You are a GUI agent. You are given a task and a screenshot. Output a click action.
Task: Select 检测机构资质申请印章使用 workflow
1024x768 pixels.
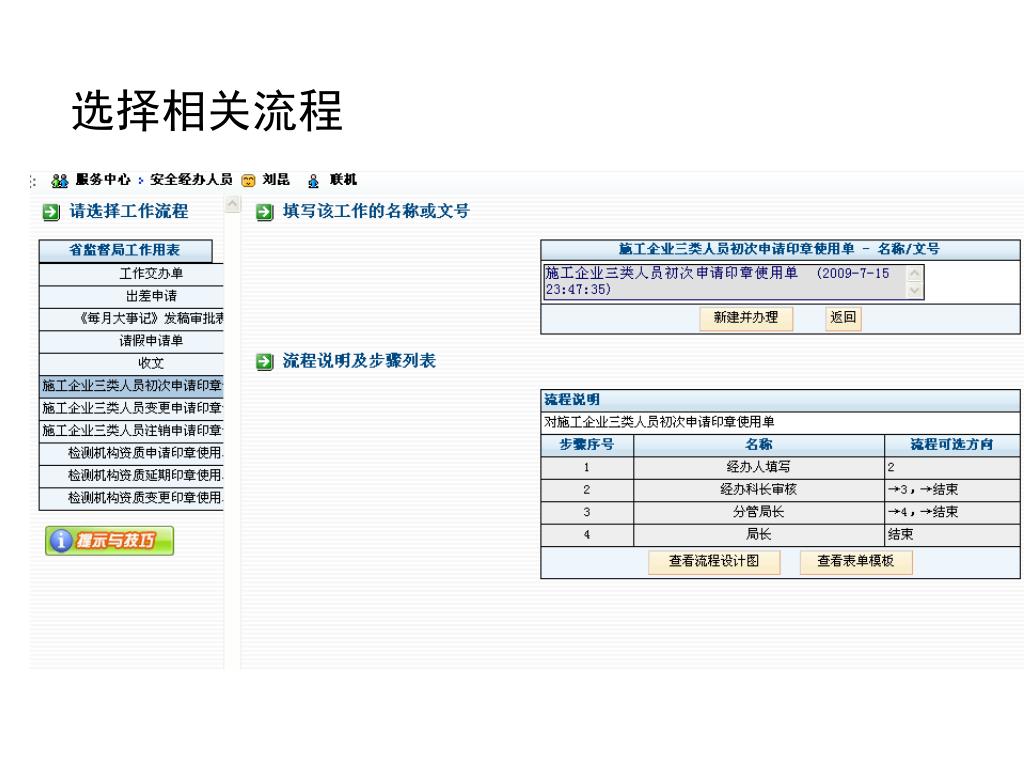click(x=131, y=453)
